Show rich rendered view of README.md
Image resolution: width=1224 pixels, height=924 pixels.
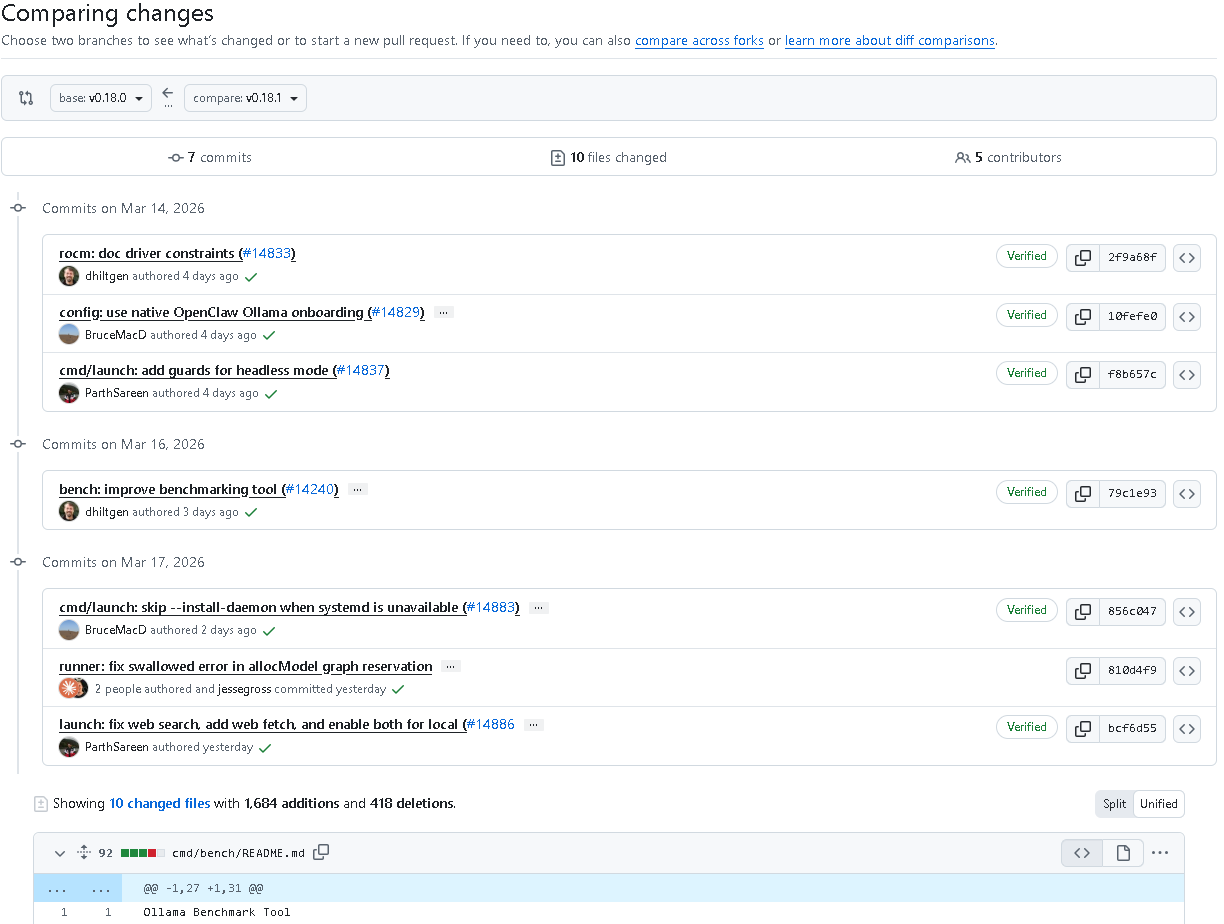tap(1123, 853)
